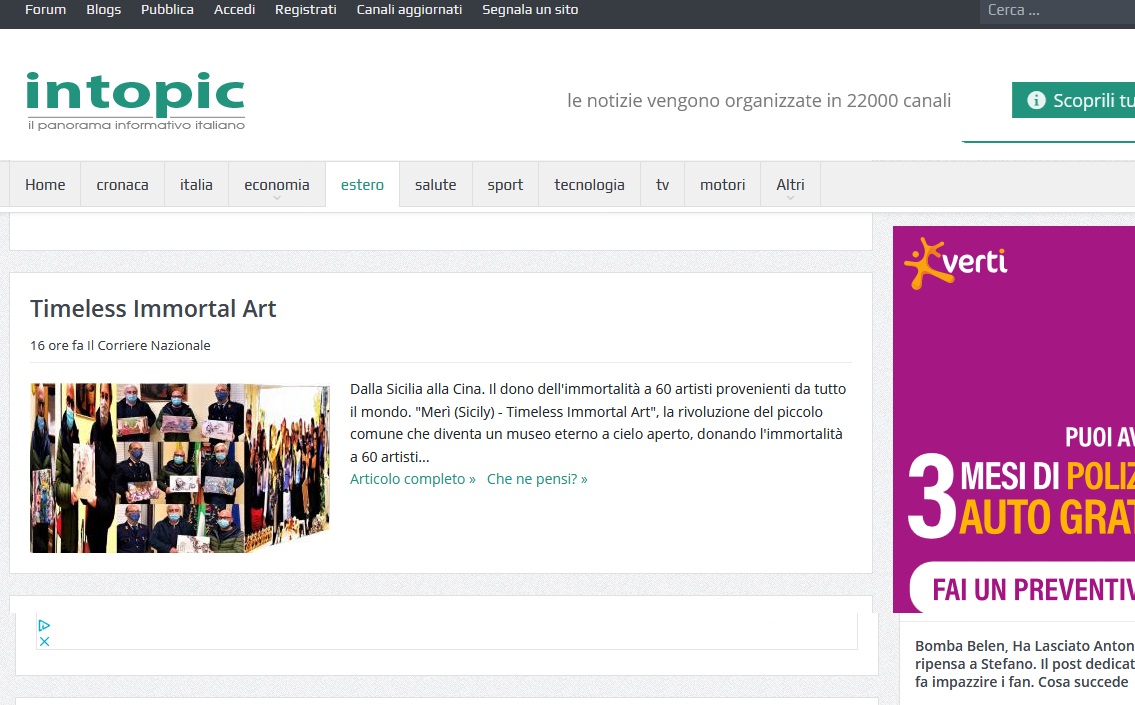Open the Forum link in top bar
The width and height of the screenshot is (1135, 705).
coord(45,10)
